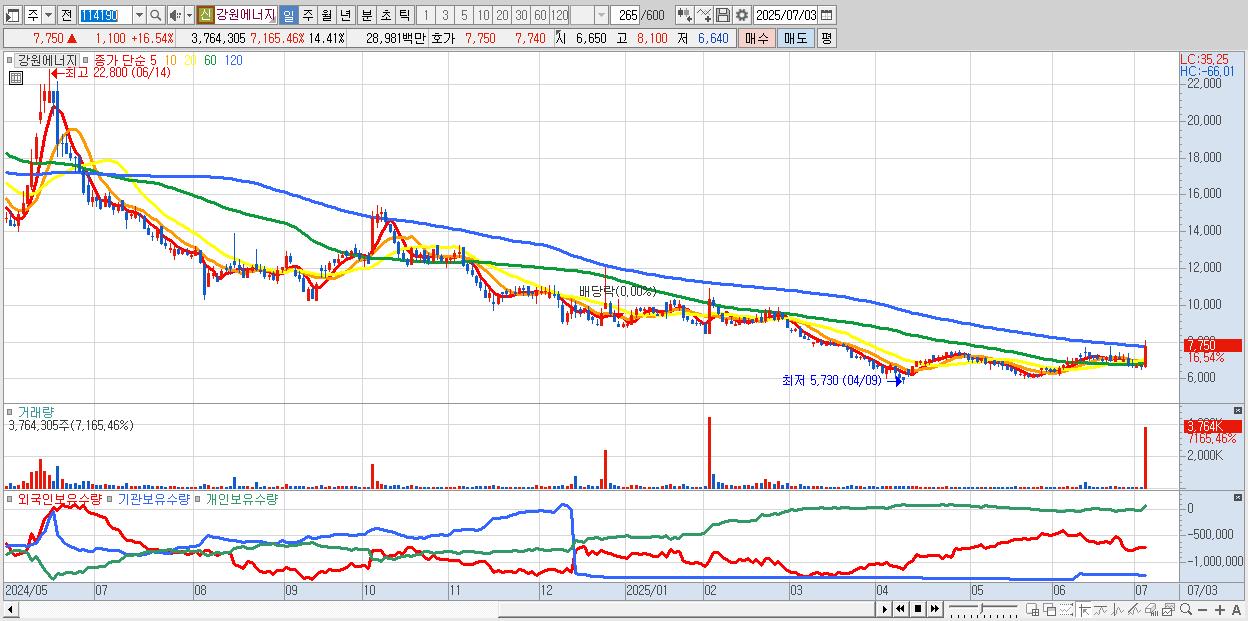Fast-forward the chart replay
This screenshot has height=621, width=1248.
934,609
